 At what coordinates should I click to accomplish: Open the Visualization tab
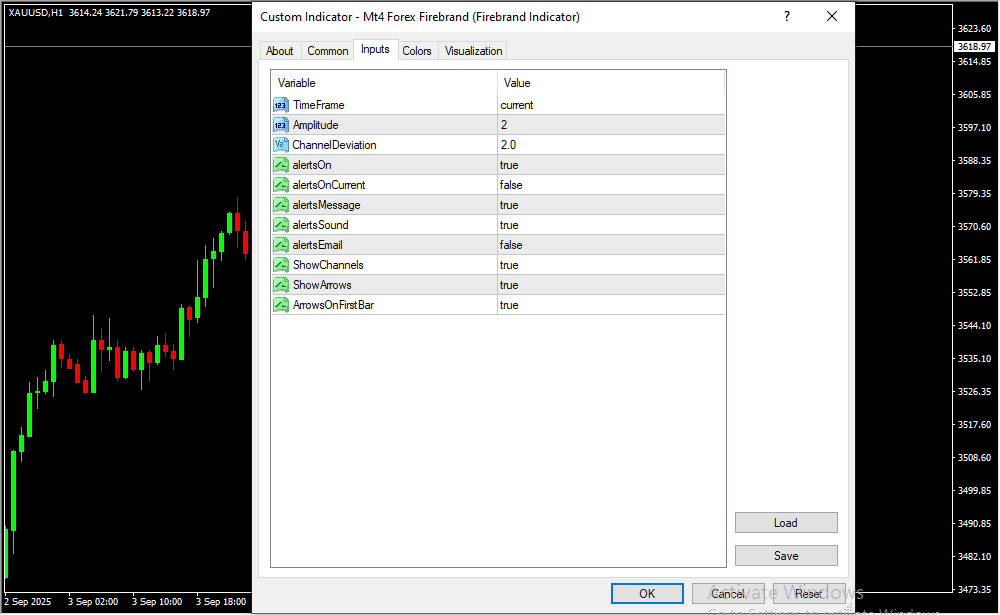pyautogui.click(x=474, y=51)
